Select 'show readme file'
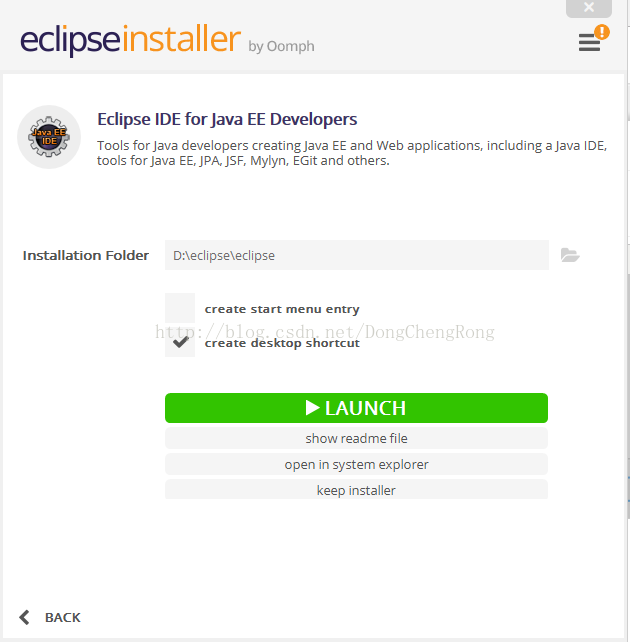This screenshot has height=642, width=630. pyautogui.click(x=356, y=438)
